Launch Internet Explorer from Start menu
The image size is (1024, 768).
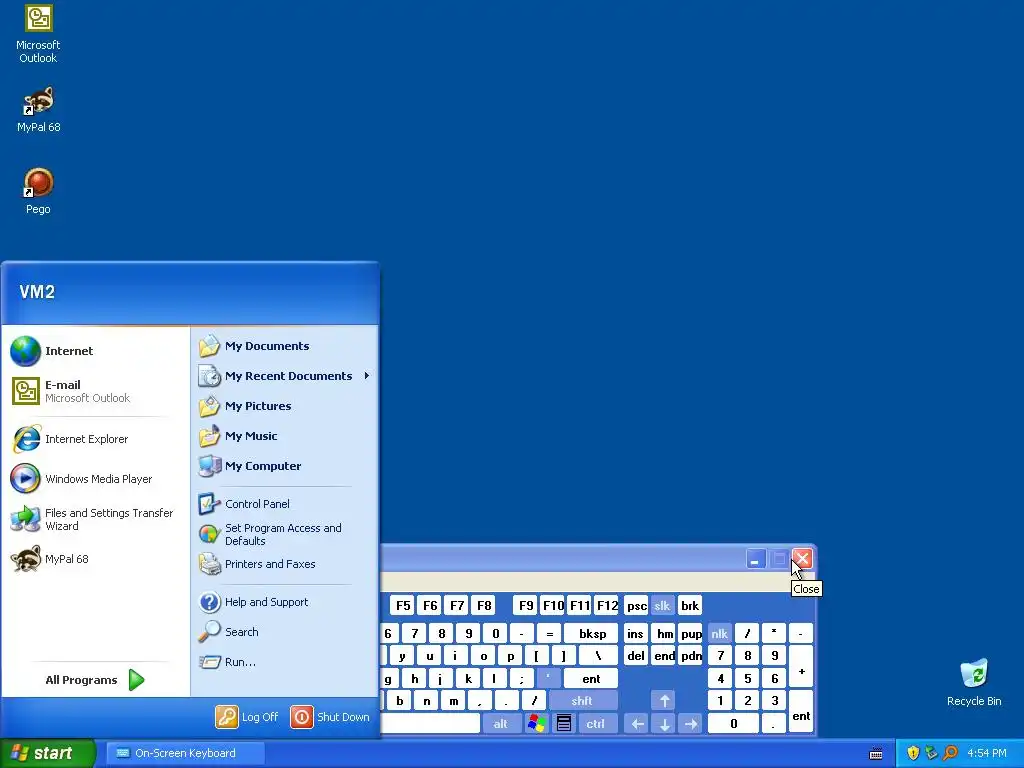[x=96, y=439]
